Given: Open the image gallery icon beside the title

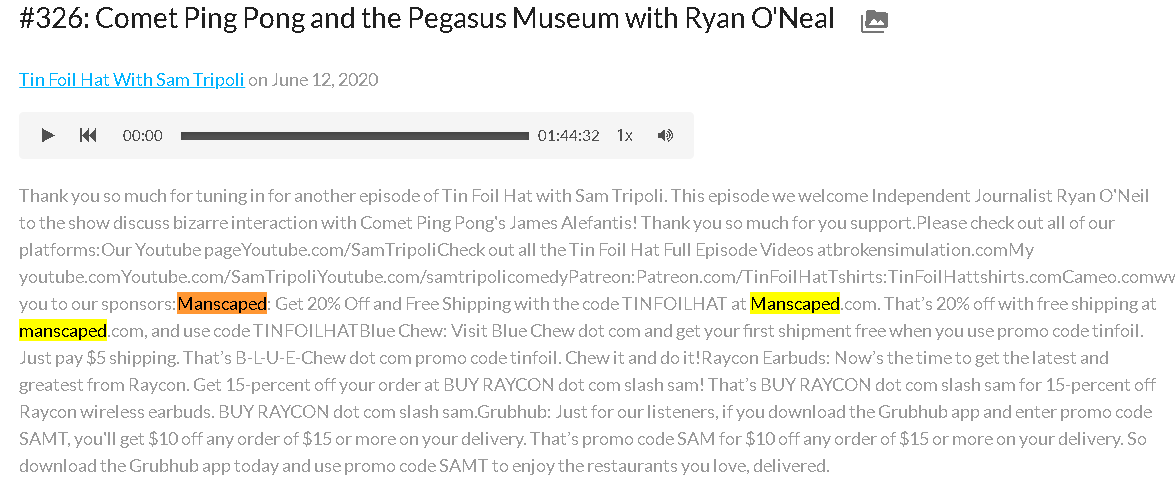Looking at the screenshot, I should click(875, 21).
